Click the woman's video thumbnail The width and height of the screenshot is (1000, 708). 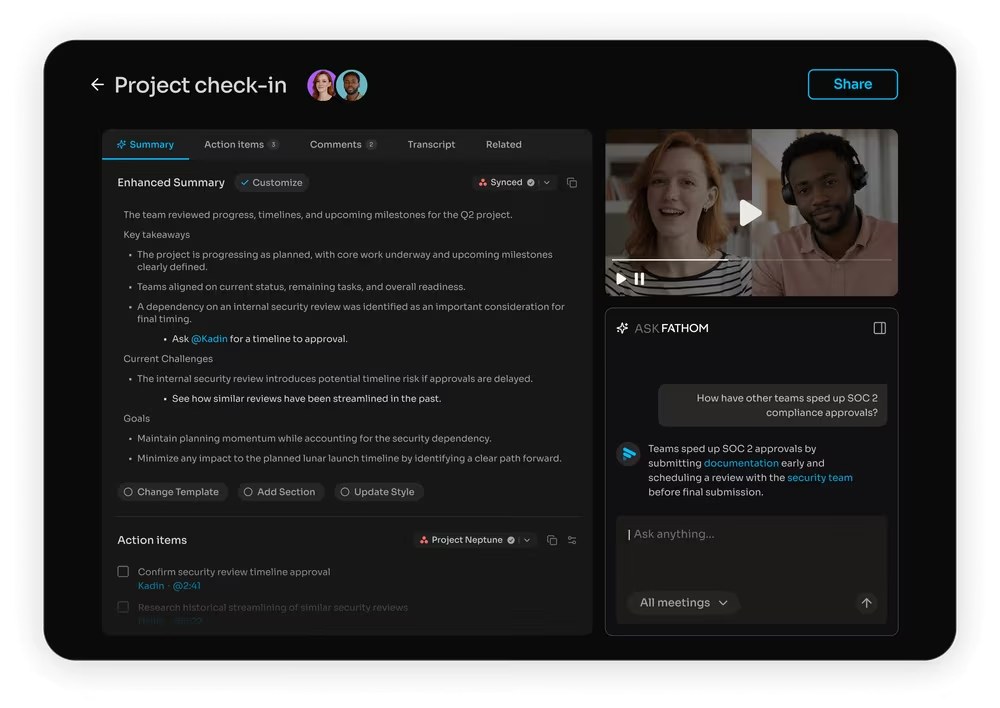(679, 213)
